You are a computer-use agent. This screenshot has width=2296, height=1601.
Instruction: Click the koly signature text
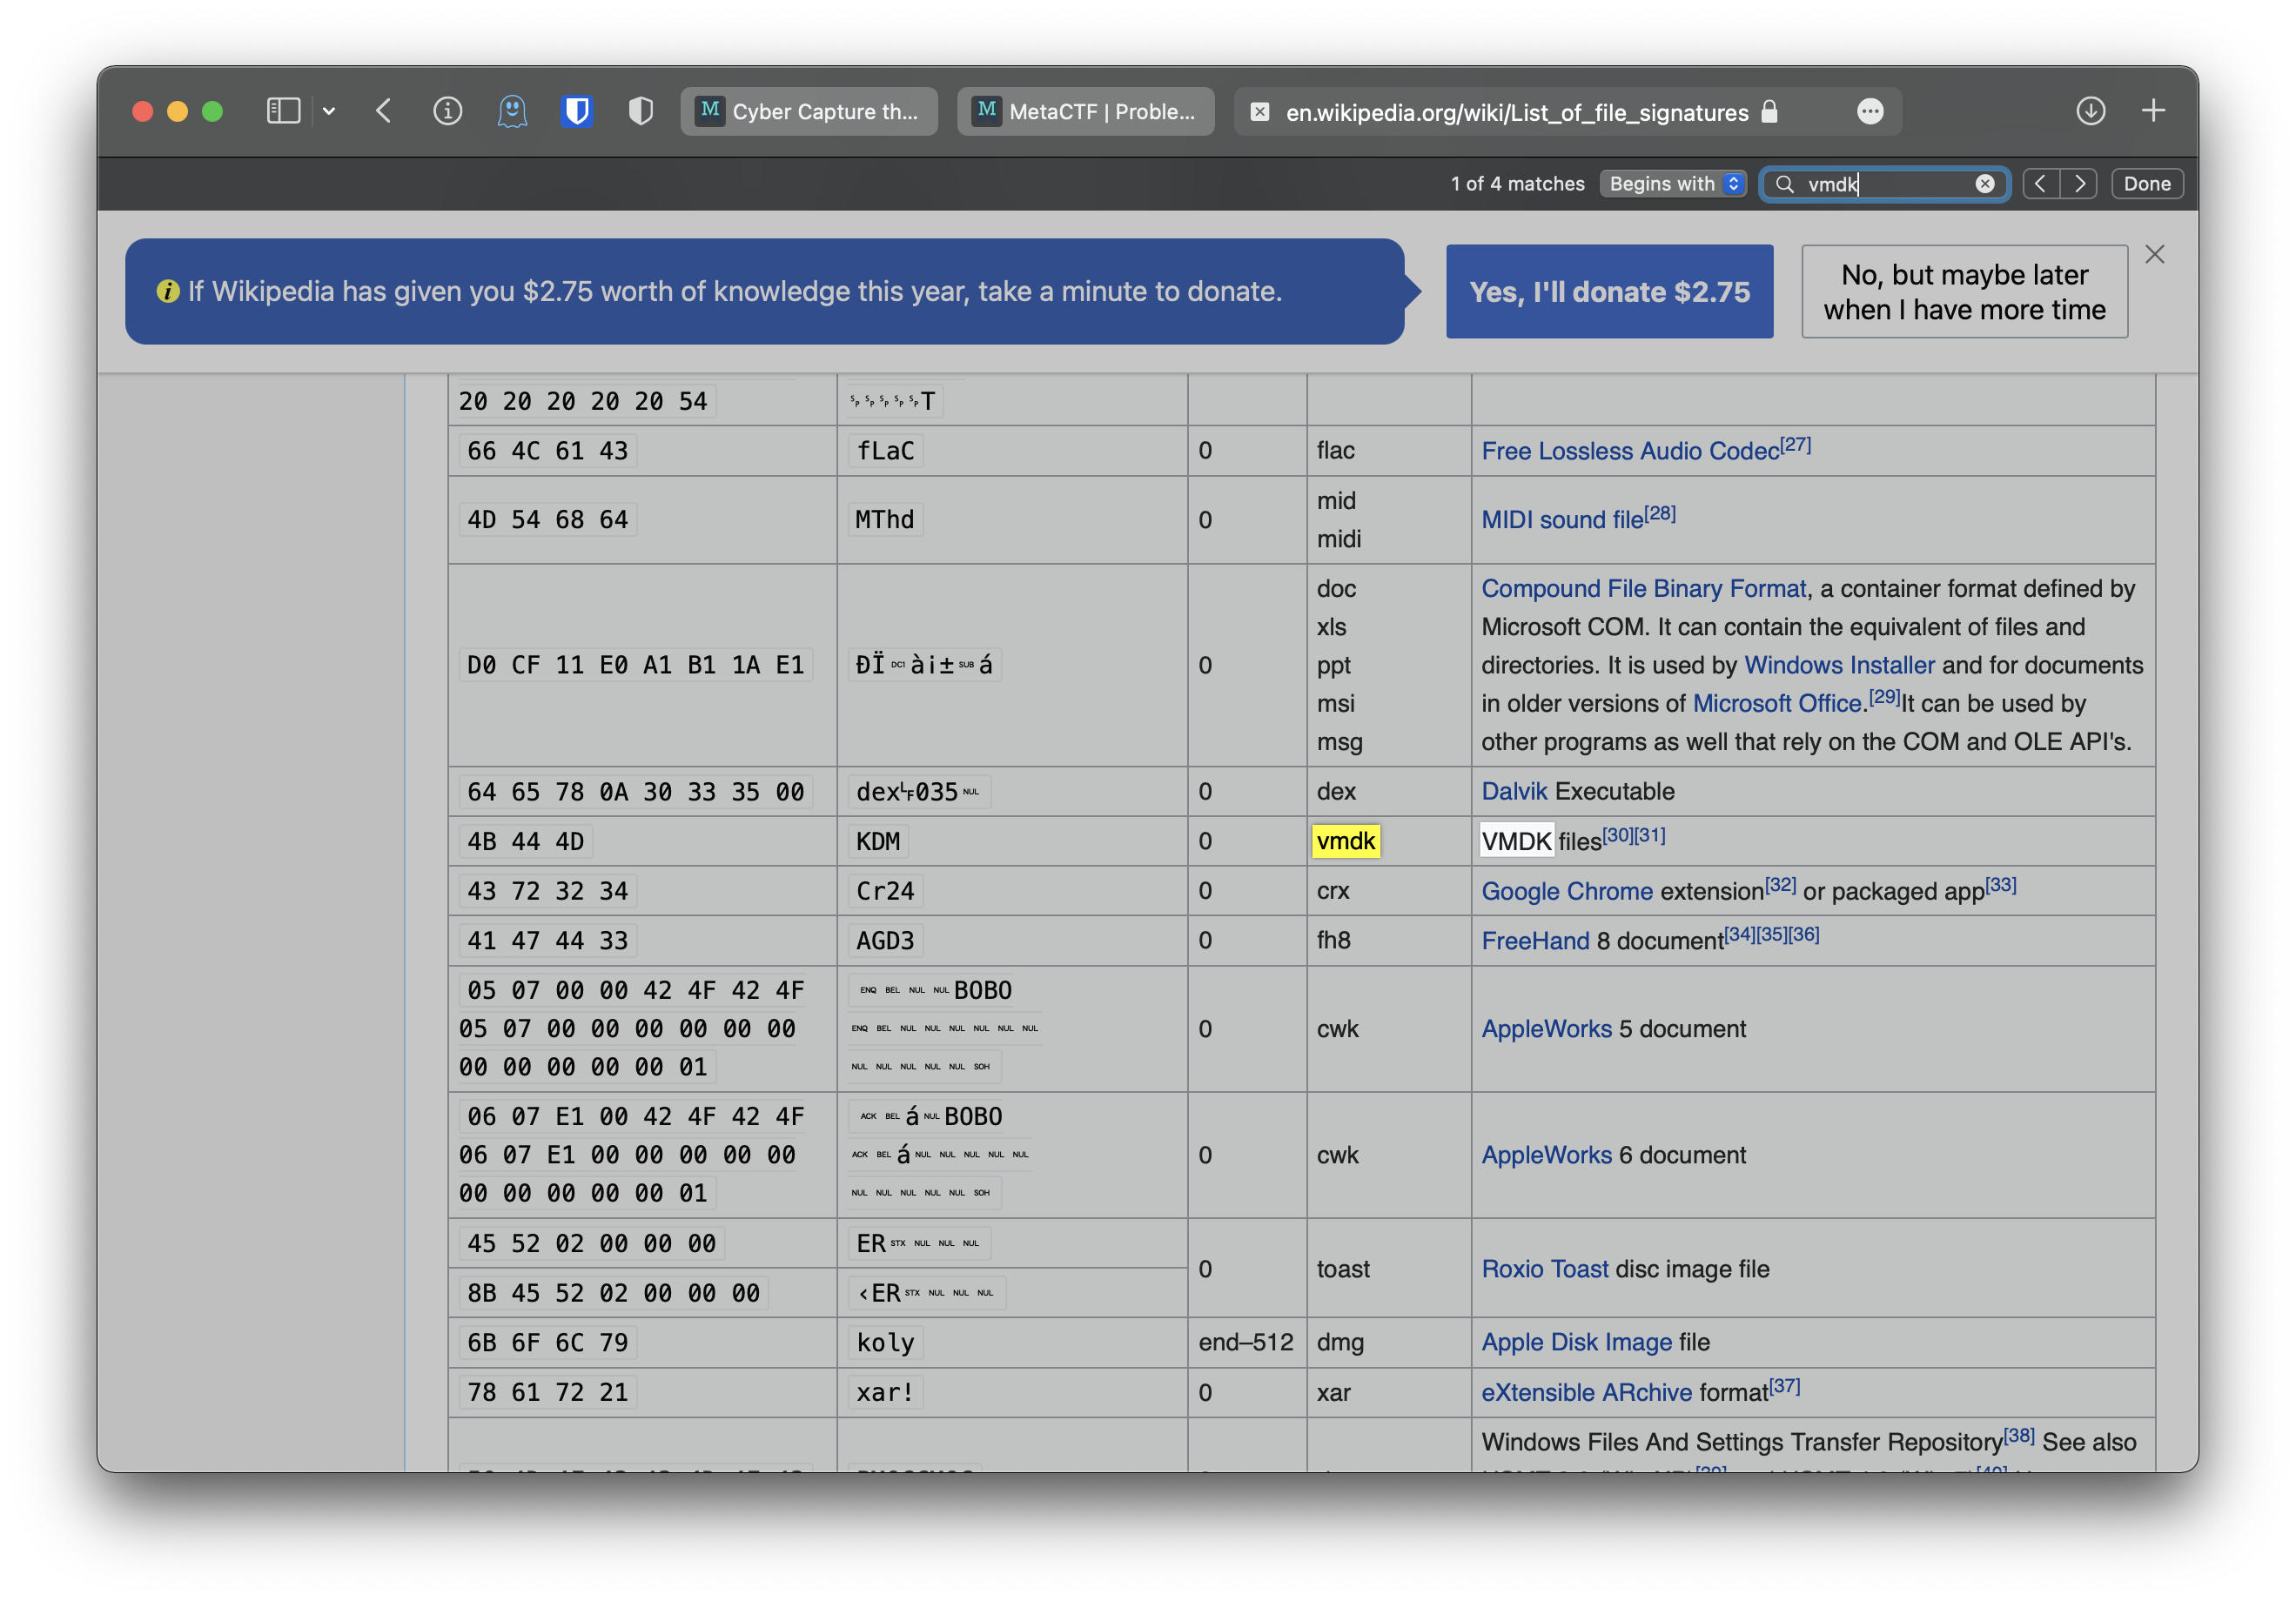click(x=885, y=1342)
